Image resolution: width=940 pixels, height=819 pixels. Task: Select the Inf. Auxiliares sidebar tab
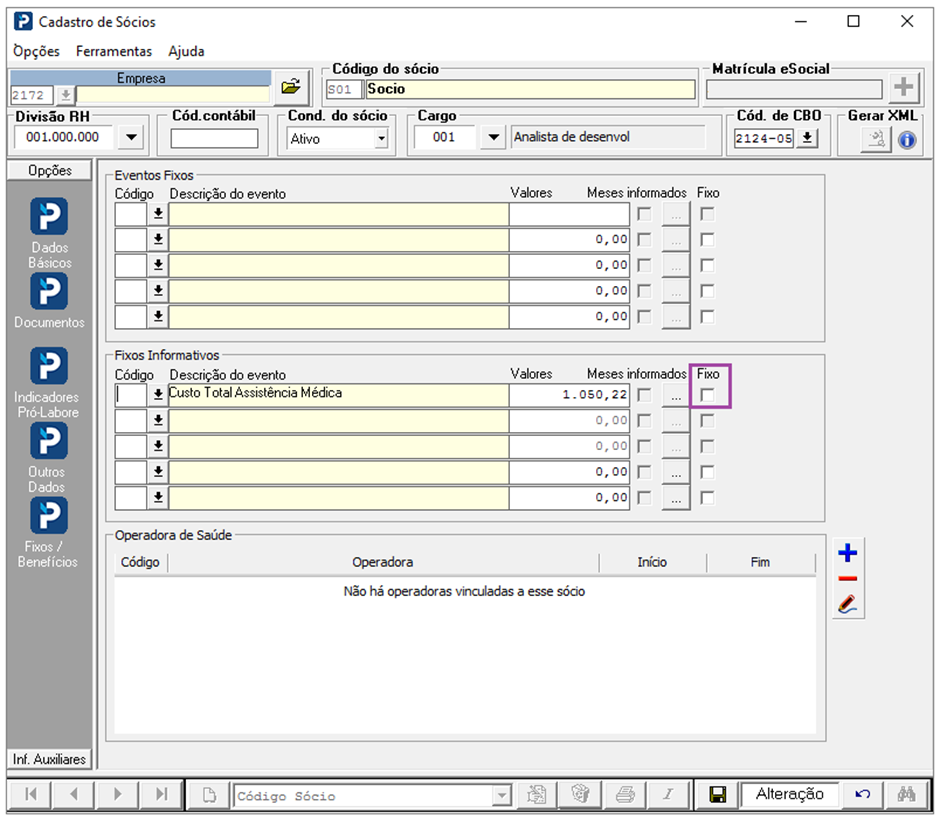pyautogui.click(x=50, y=759)
